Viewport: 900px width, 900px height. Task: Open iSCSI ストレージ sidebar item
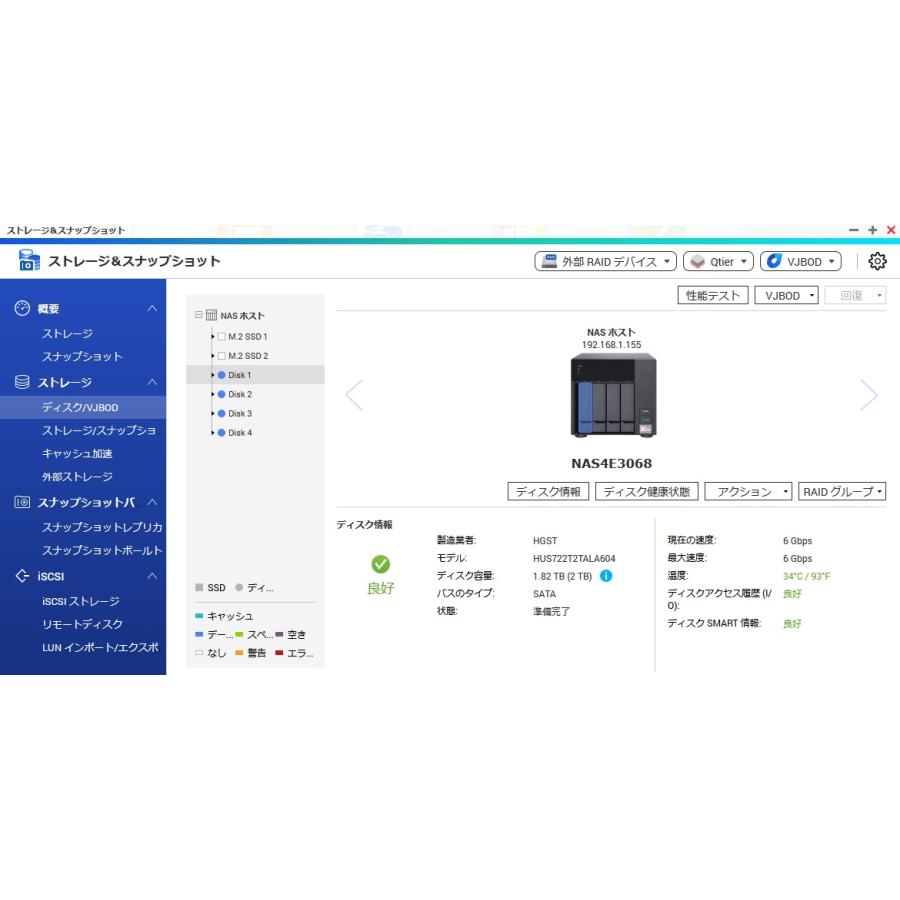click(x=80, y=601)
